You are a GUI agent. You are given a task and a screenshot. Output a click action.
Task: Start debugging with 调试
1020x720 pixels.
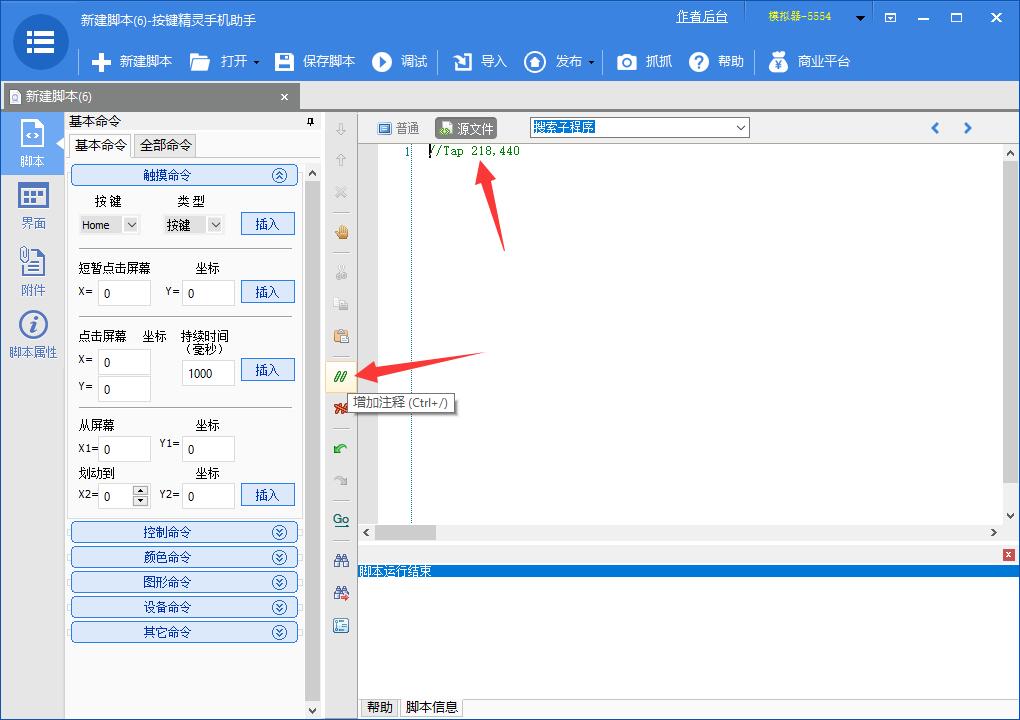click(x=399, y=62)
